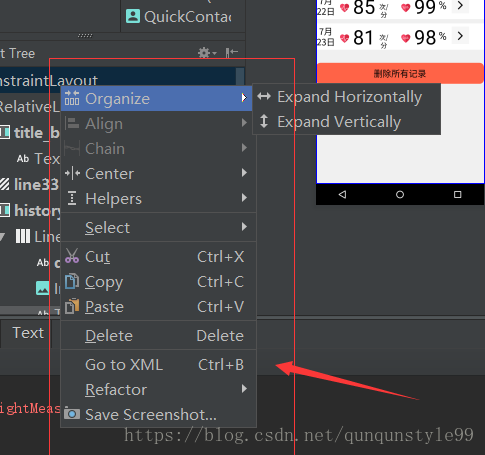Click the camera Save Screenshot icon
The height and width of the screenshot is (455, 485).
point(72,414)
